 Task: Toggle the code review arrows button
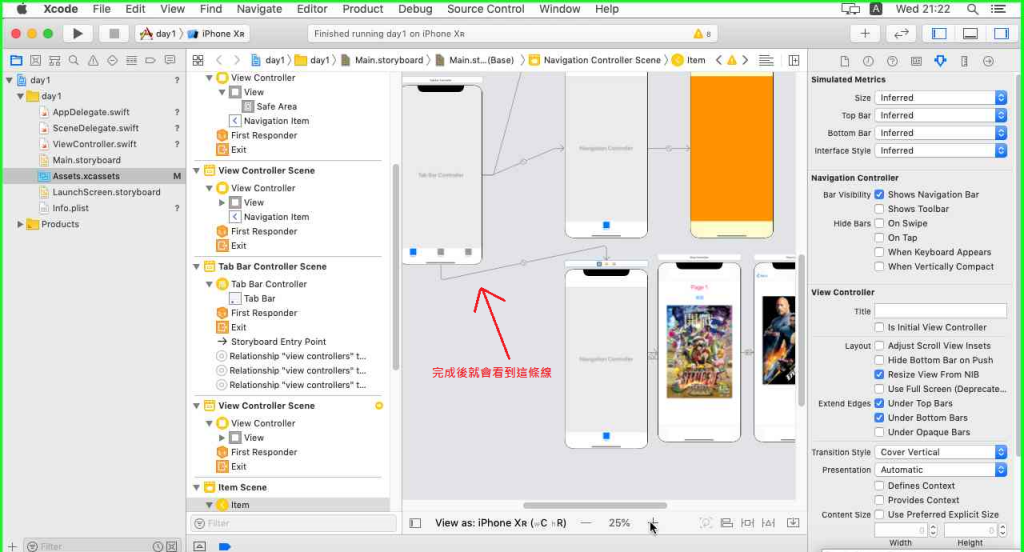tap(901, 33)
